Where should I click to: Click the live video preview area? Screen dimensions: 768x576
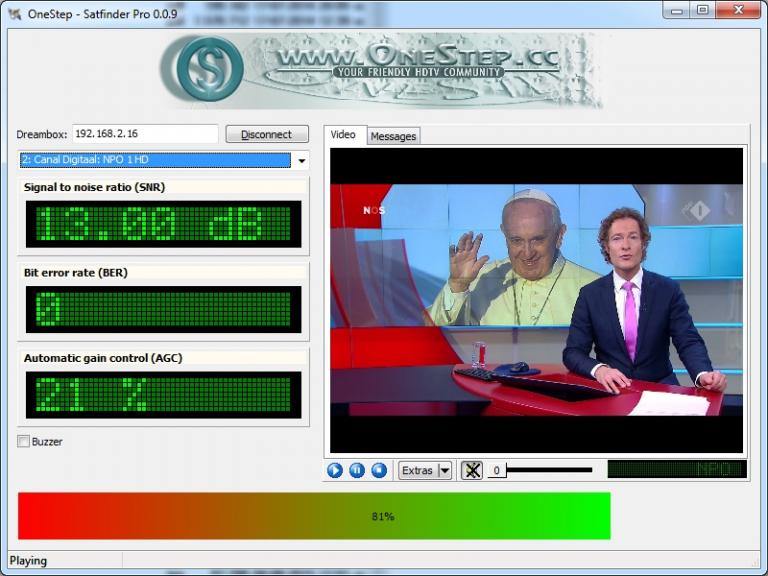536,300
